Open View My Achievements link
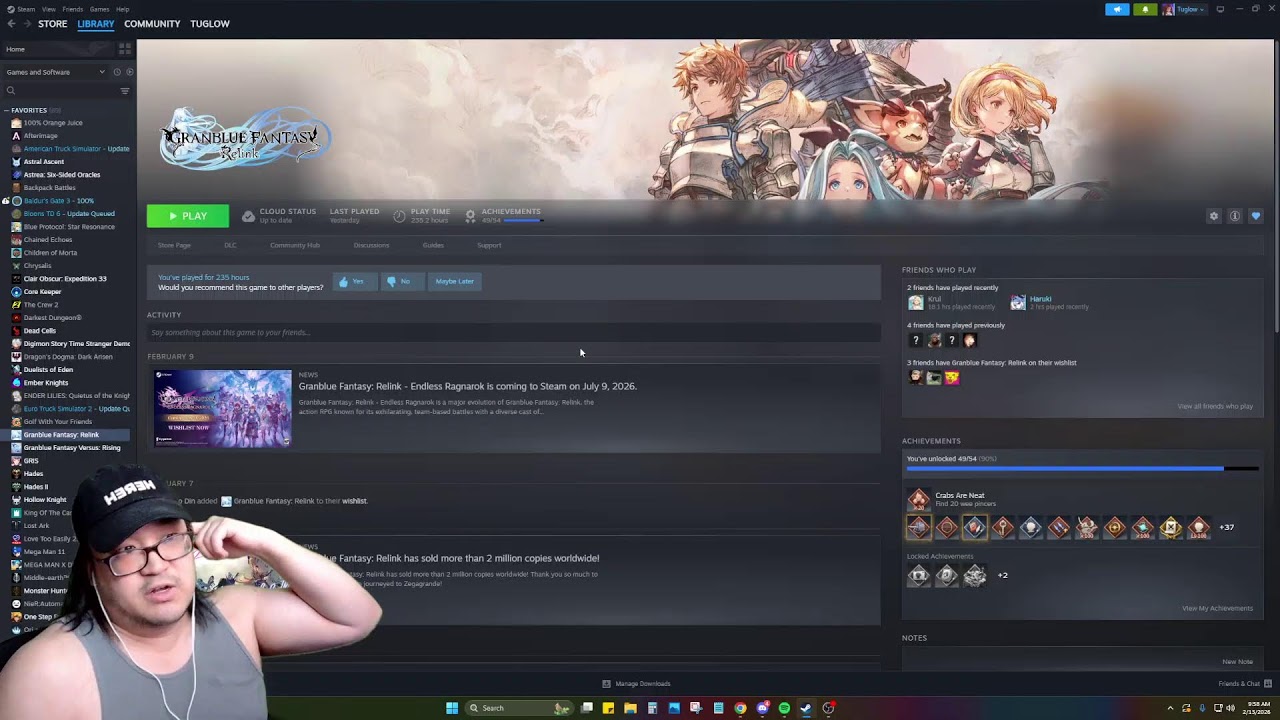 pos(1217,608)
